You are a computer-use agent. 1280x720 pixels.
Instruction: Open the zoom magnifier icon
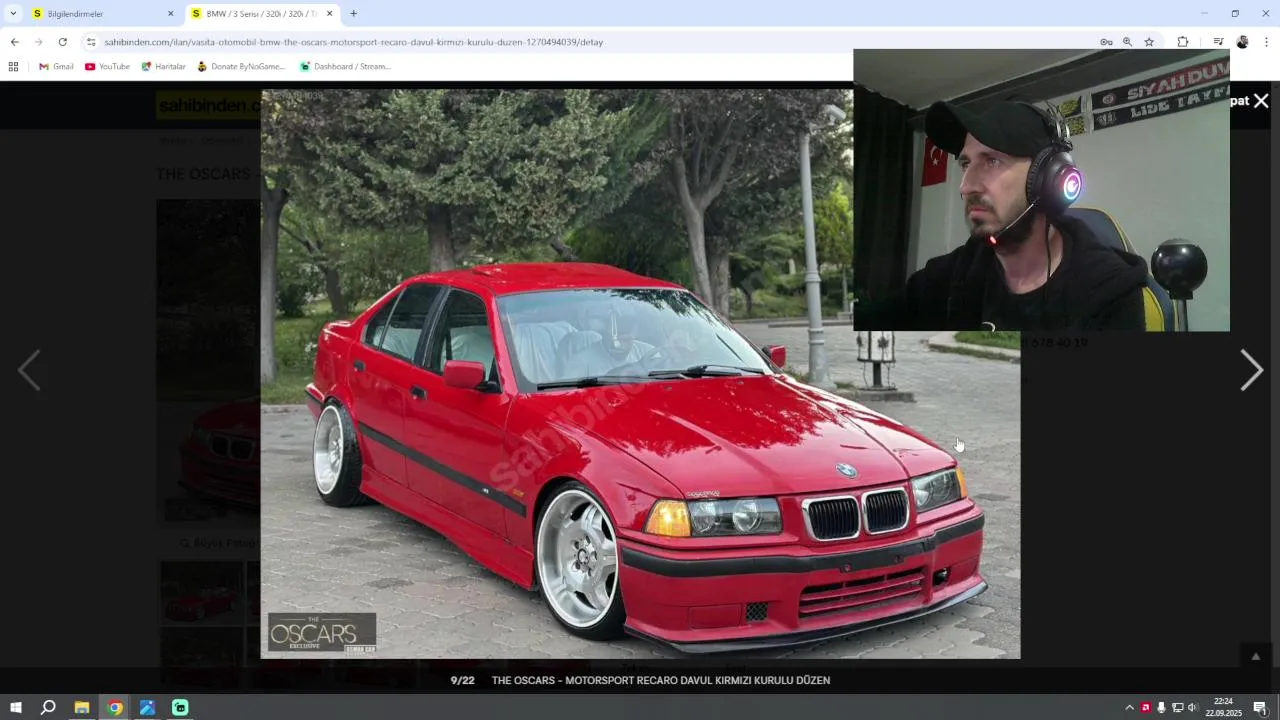(1127, 42)
